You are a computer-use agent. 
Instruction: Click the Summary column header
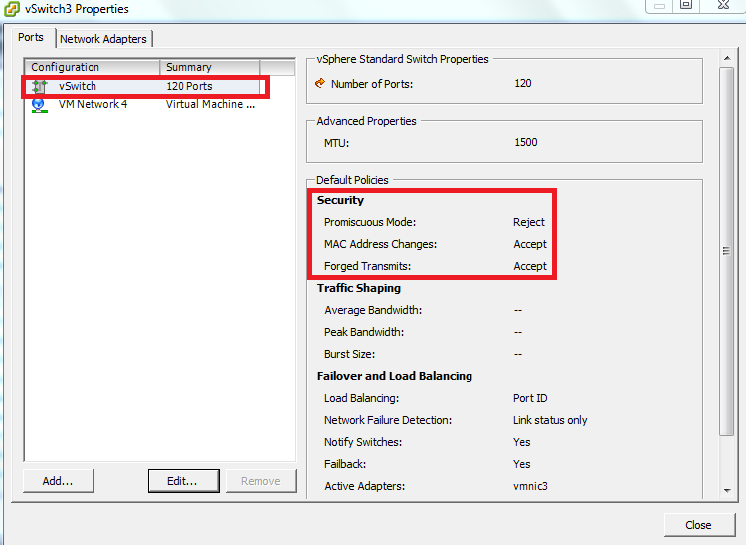210,67
